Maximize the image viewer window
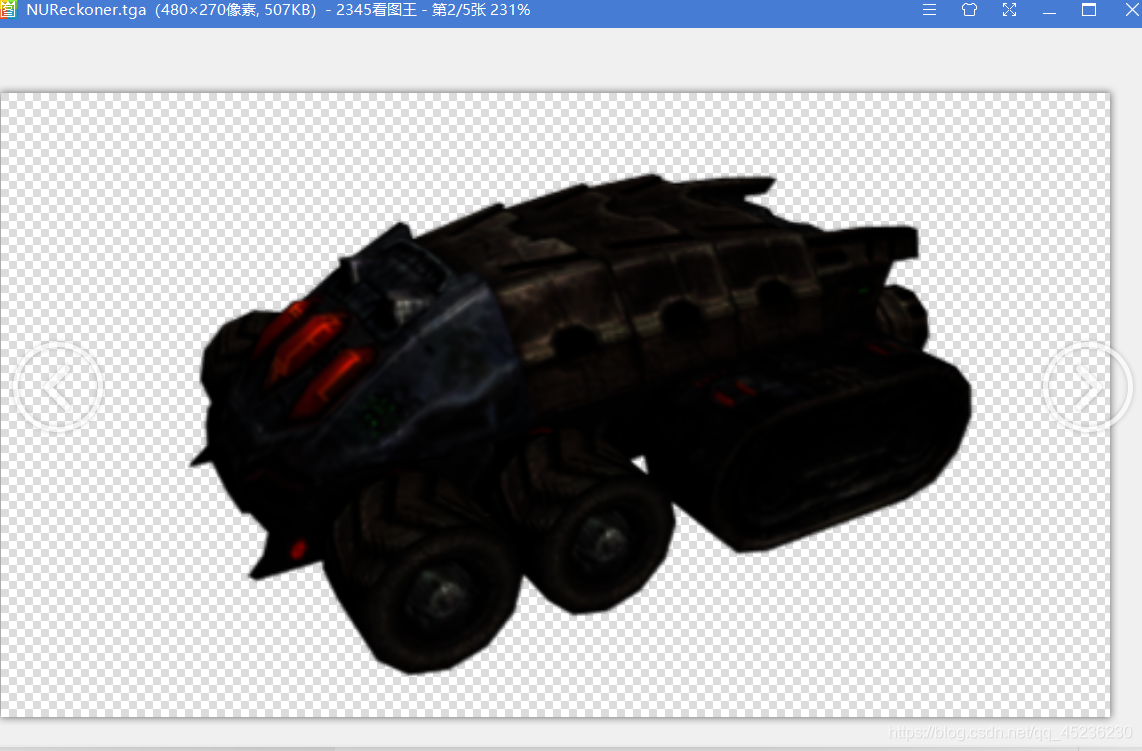This screenshot has height=751, width=1142. click(x=1089, y=9)
